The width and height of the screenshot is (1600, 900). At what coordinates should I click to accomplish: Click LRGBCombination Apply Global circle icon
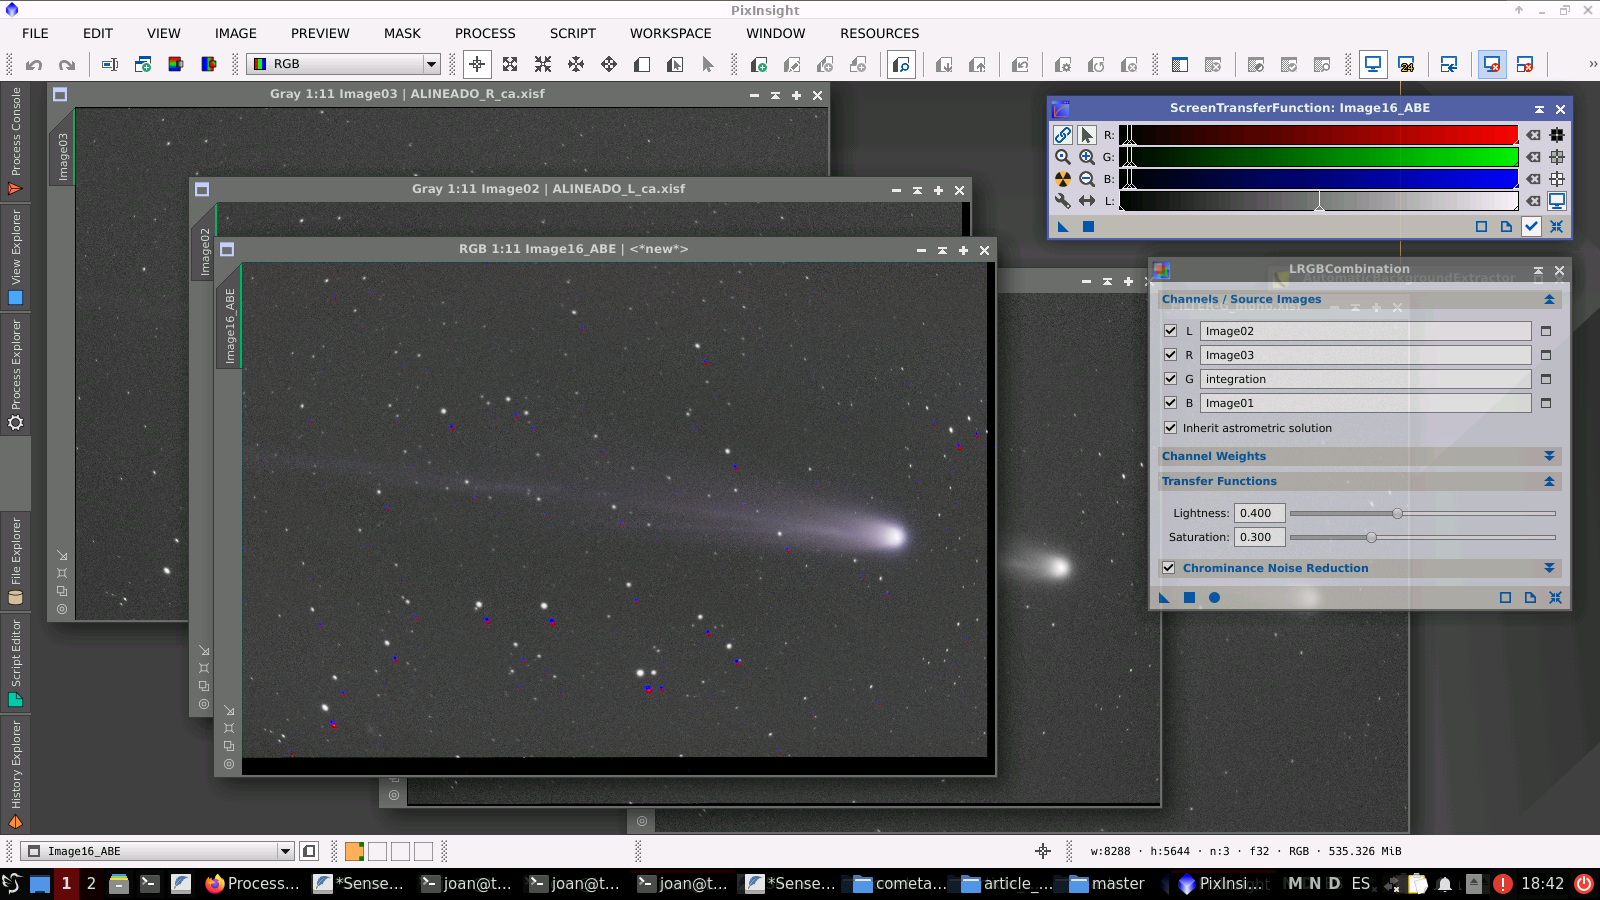pos(1214,598)
